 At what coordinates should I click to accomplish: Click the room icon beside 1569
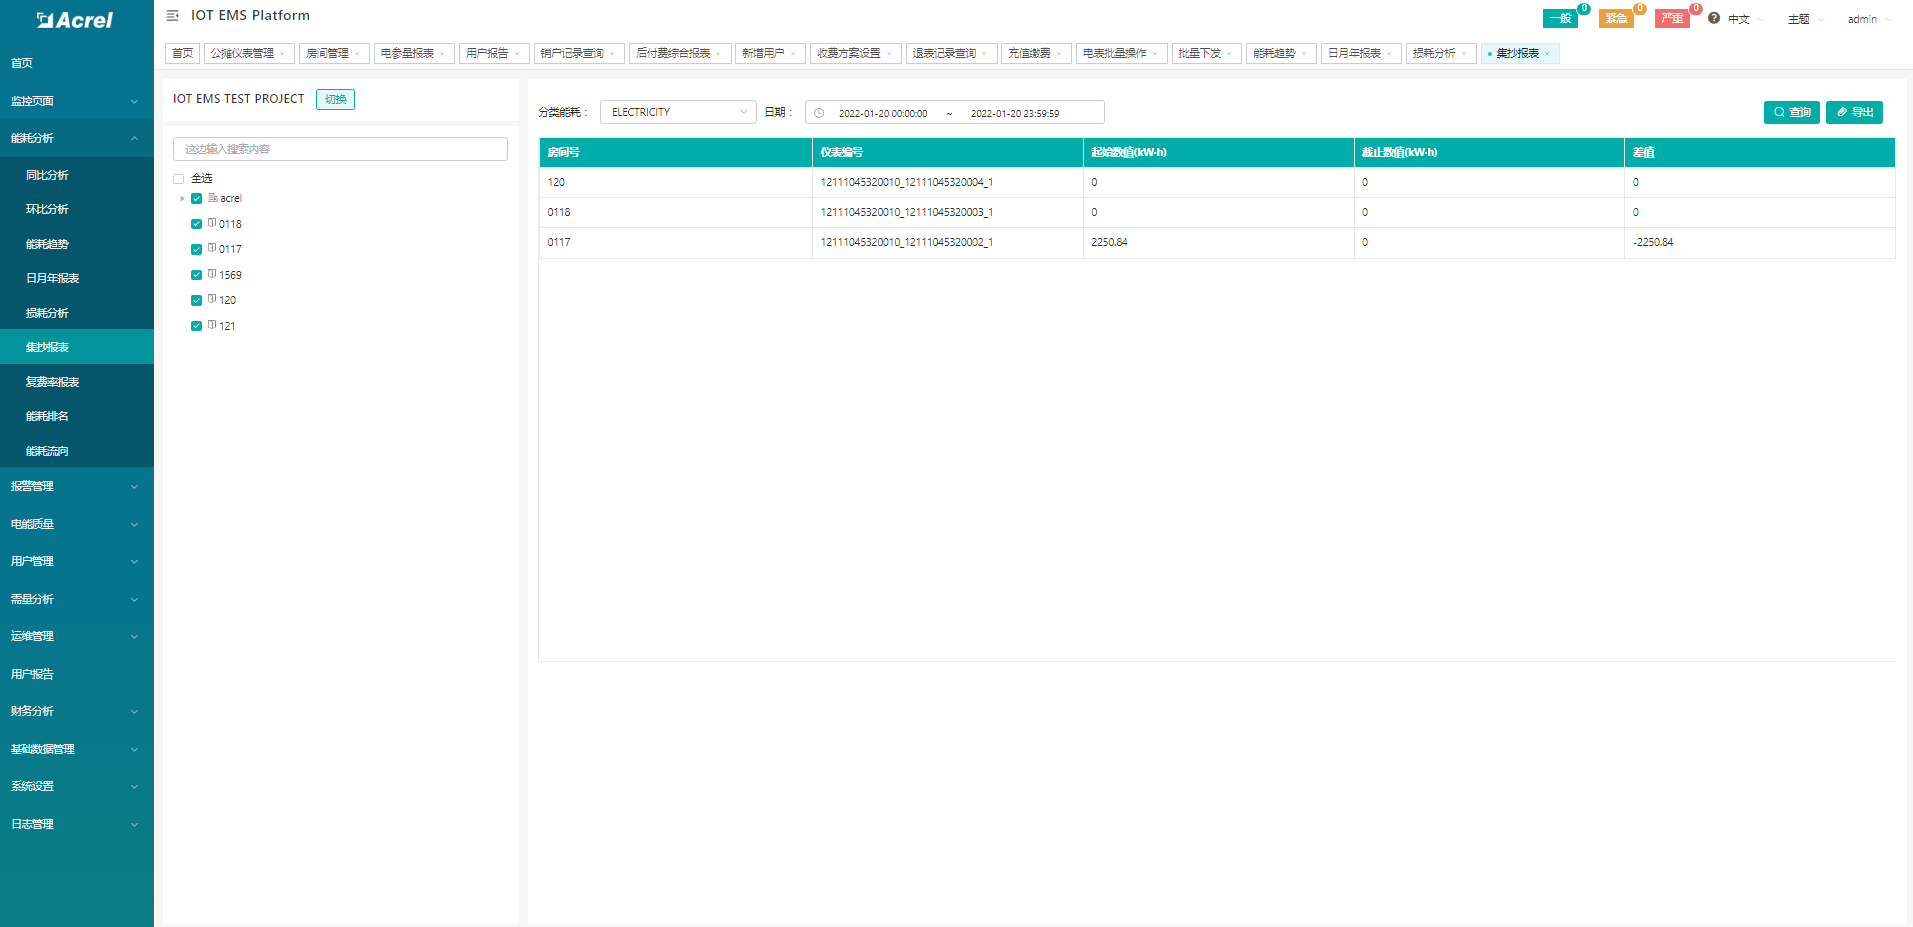pos(212,274)
